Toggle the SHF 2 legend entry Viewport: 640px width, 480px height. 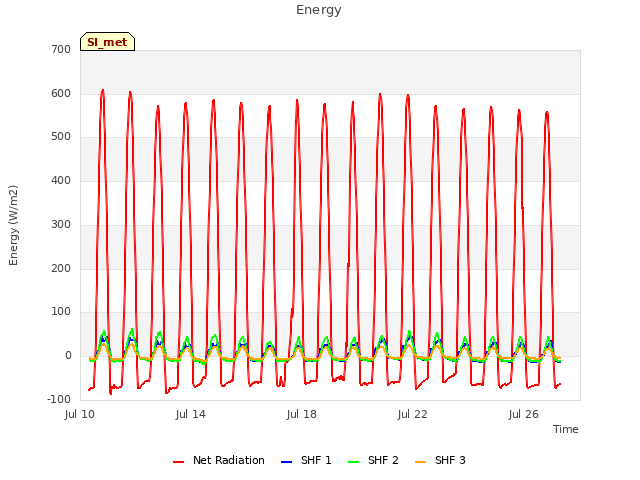373,460
